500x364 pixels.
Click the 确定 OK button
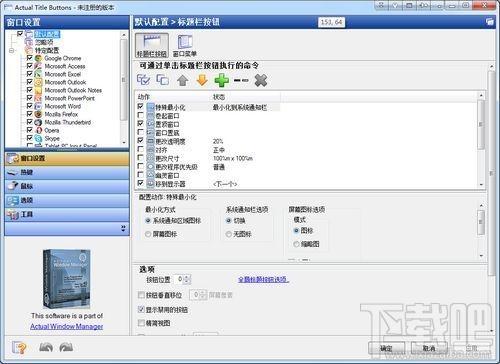[x=387, y=349]
